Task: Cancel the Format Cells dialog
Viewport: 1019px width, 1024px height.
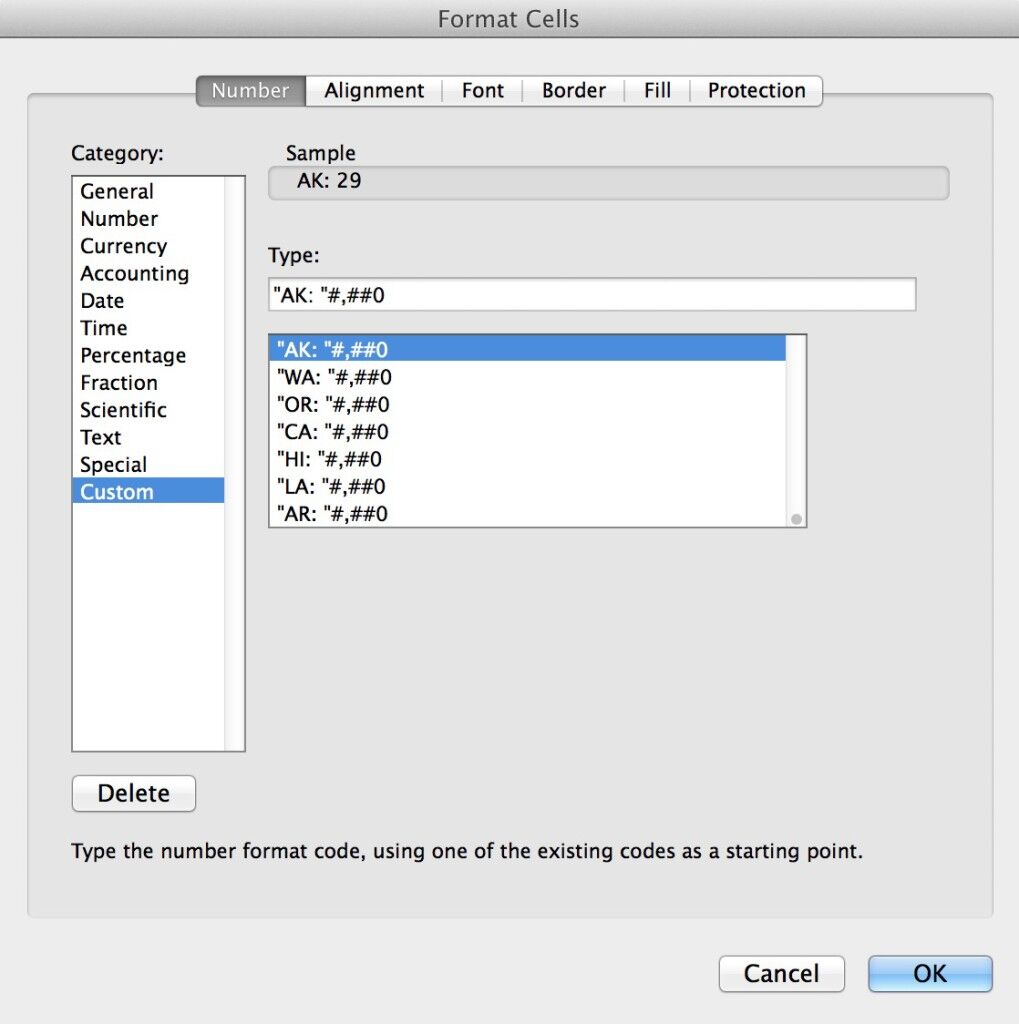Action: [781, 973]
